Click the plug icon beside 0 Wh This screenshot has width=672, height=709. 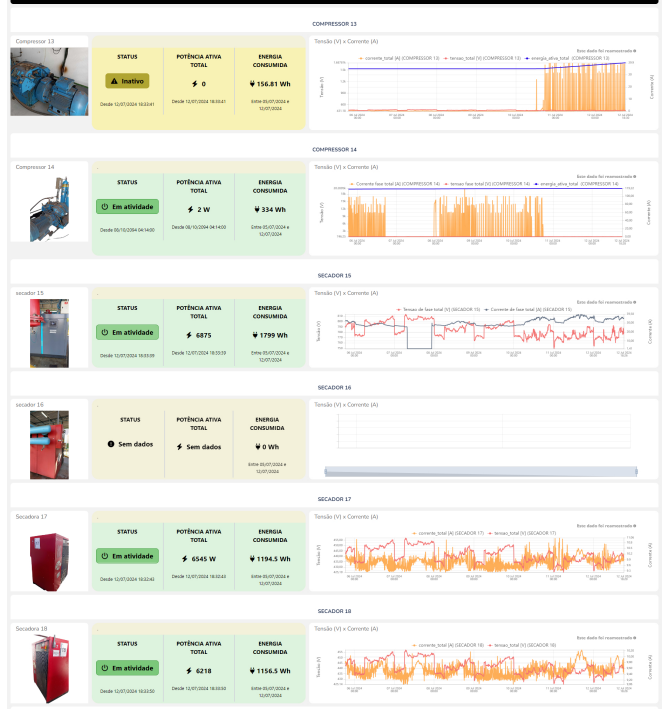click(x=258, y=447)
